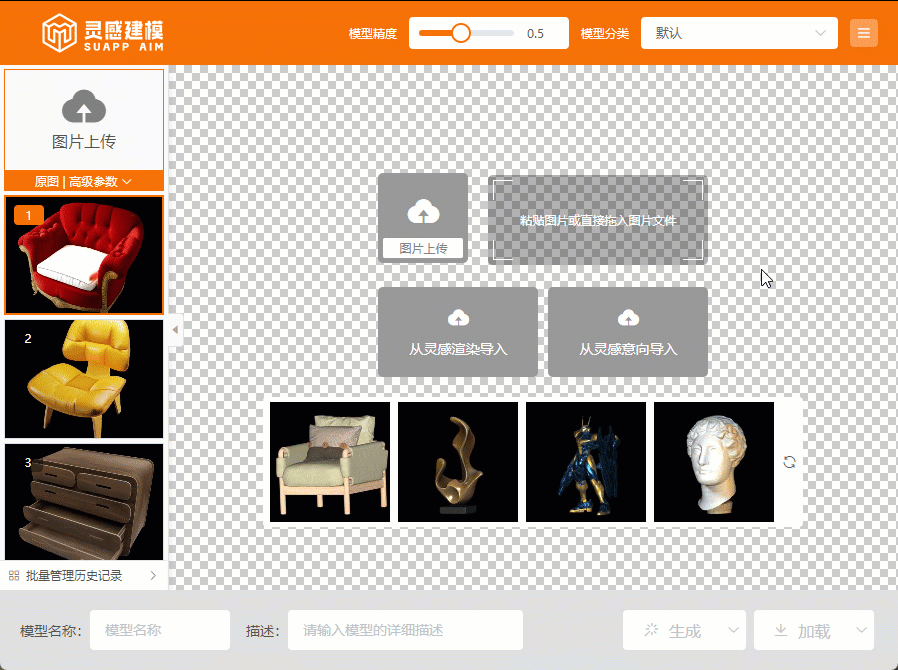Expand the 生成 button dropdown arrow
This screenshot has width=898, height=670.
click(734, 630)
